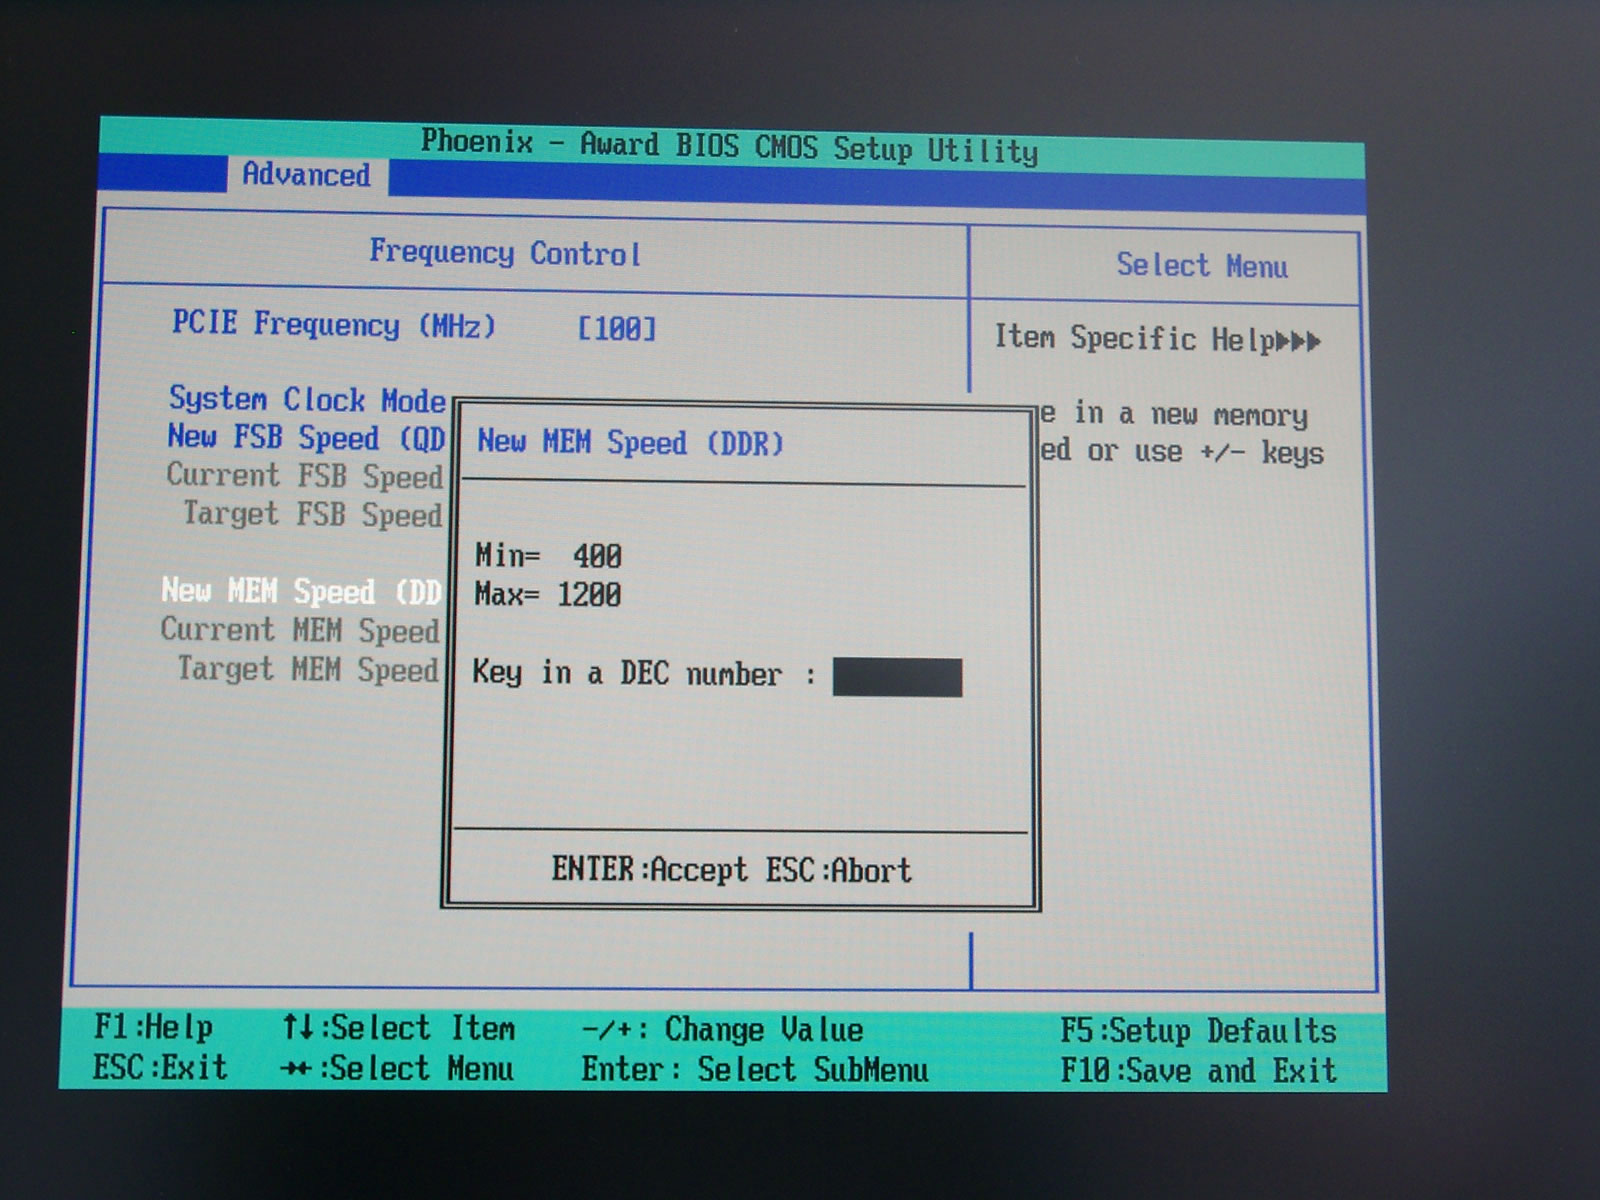Click the Phoenix Award BIOS title
The height and width of the screenshot is (1200, 1600).
[x=729, y=146]
